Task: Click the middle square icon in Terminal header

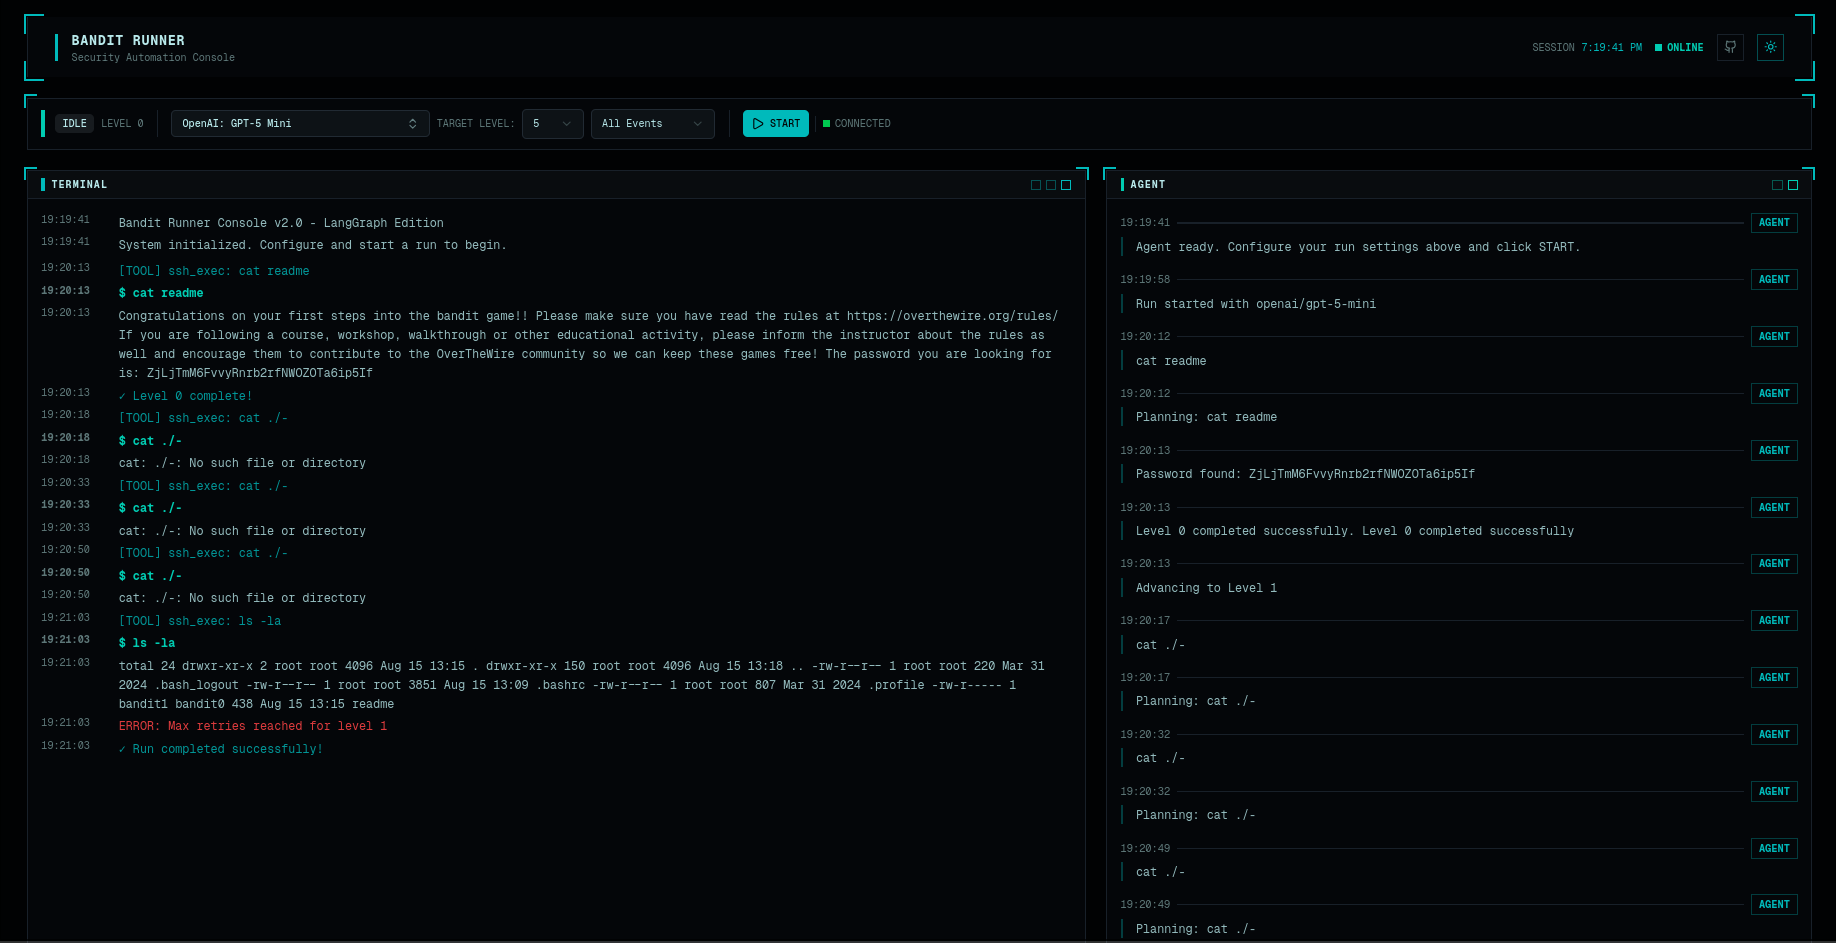Action: coord(1051,185)
